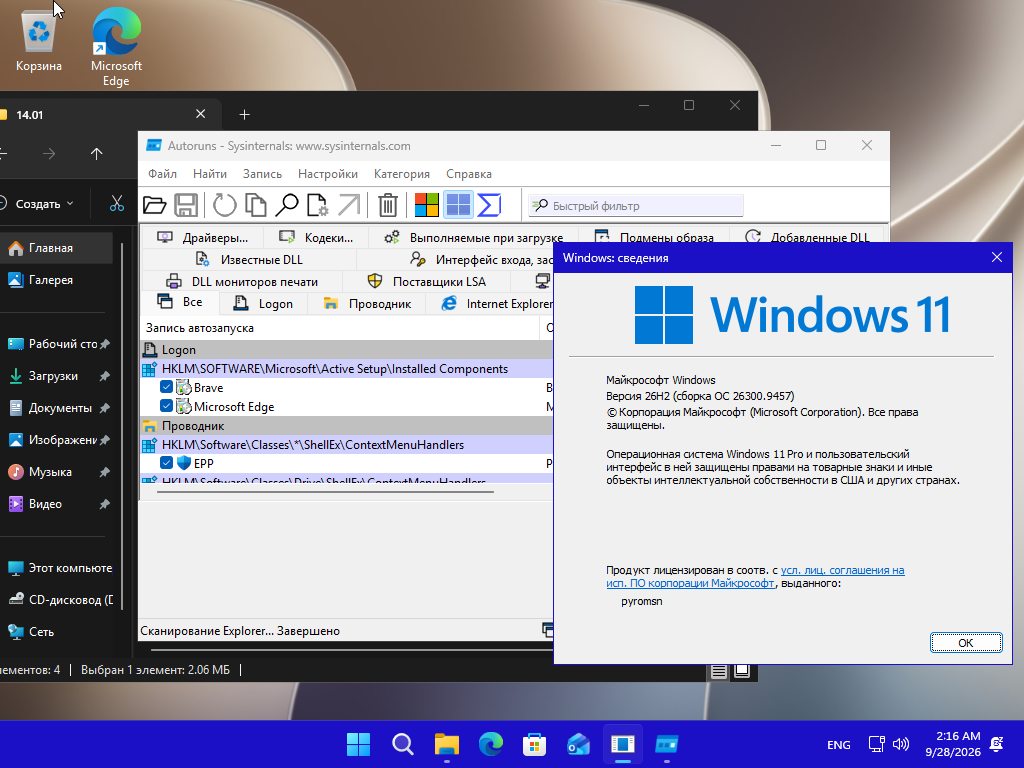Toggle the colorful Windows logo filter icon

tap(427, 205)
